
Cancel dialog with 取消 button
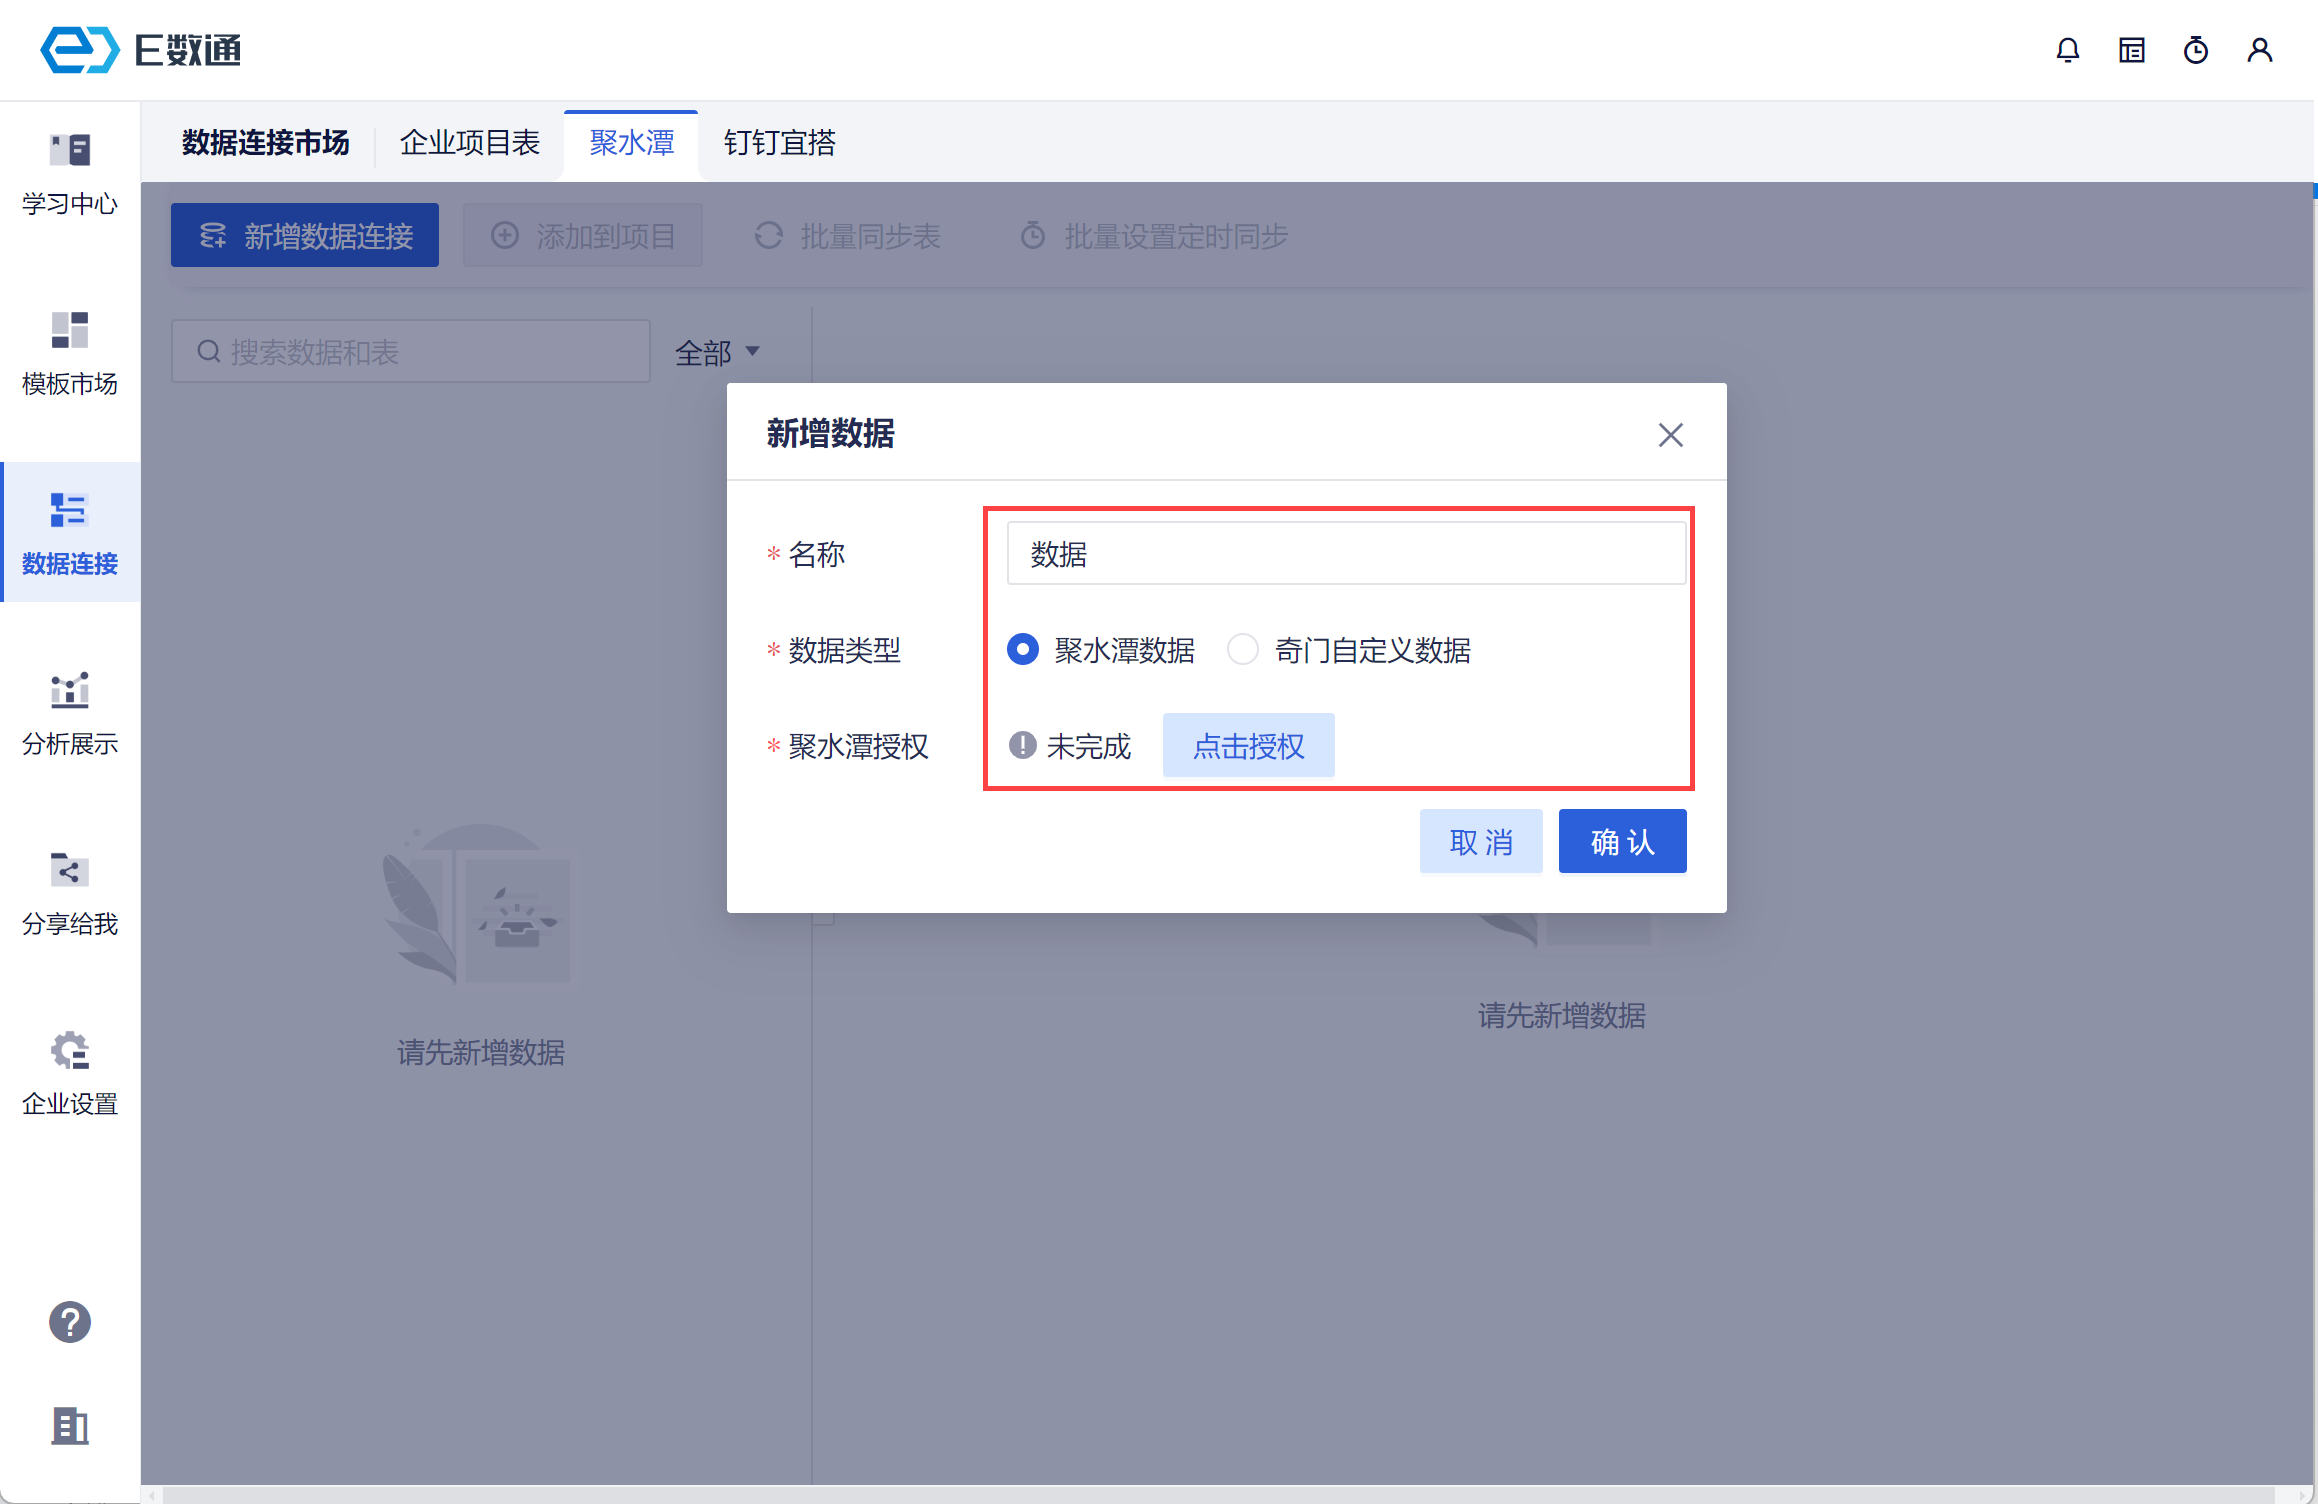[1480, 842]
